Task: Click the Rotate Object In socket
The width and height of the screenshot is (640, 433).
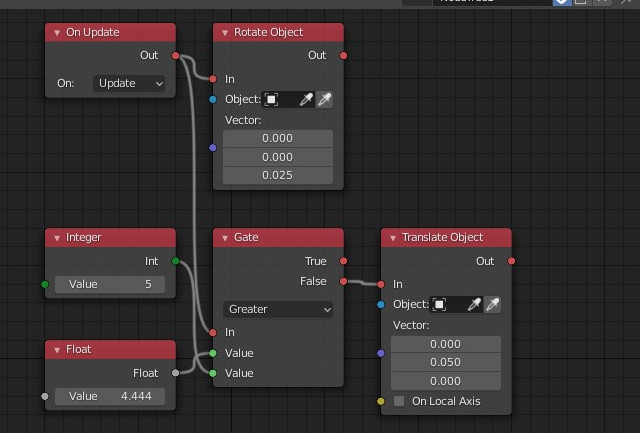Action: point(213,79)
